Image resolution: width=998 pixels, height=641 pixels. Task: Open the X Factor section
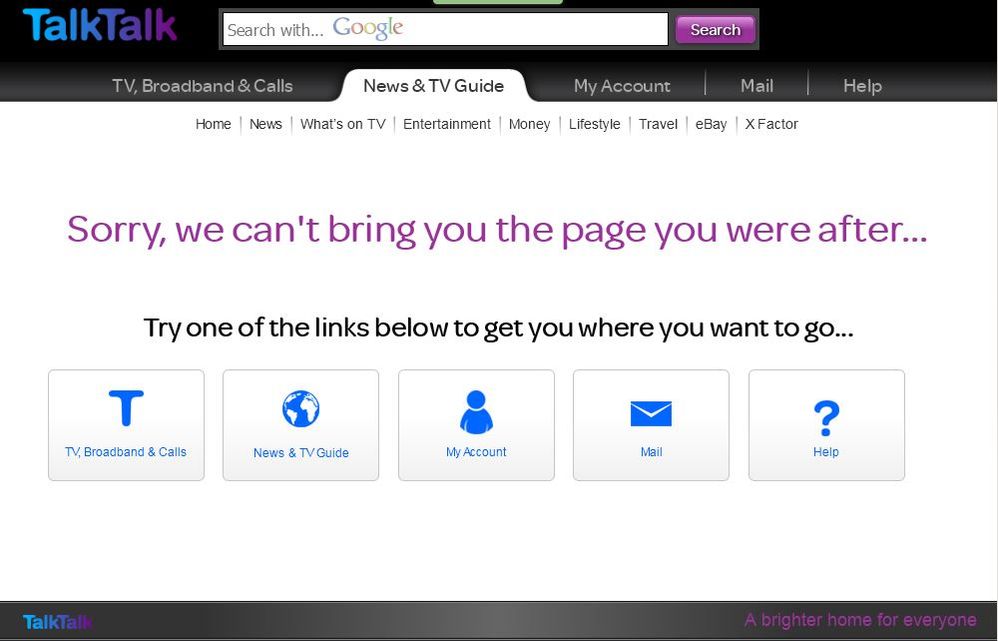pyautogui.click(x=771, y=124)
